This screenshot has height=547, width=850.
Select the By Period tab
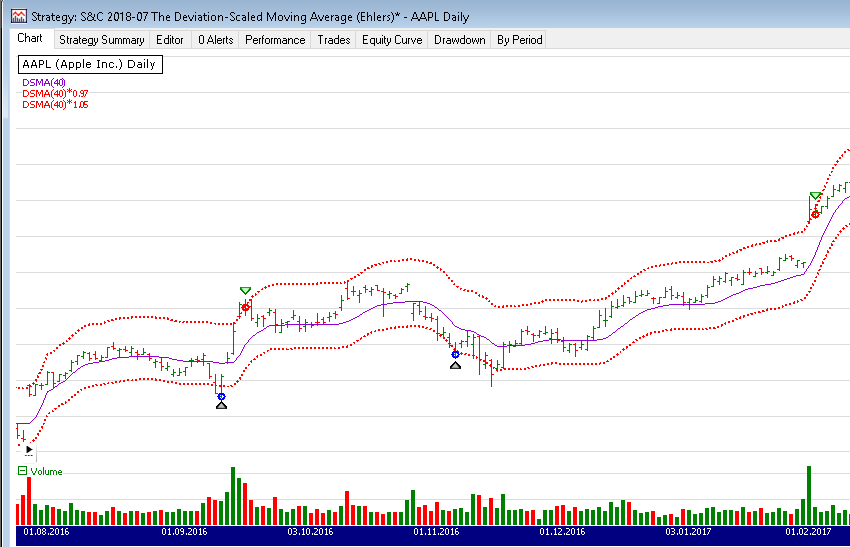click(x=519, y=40)
